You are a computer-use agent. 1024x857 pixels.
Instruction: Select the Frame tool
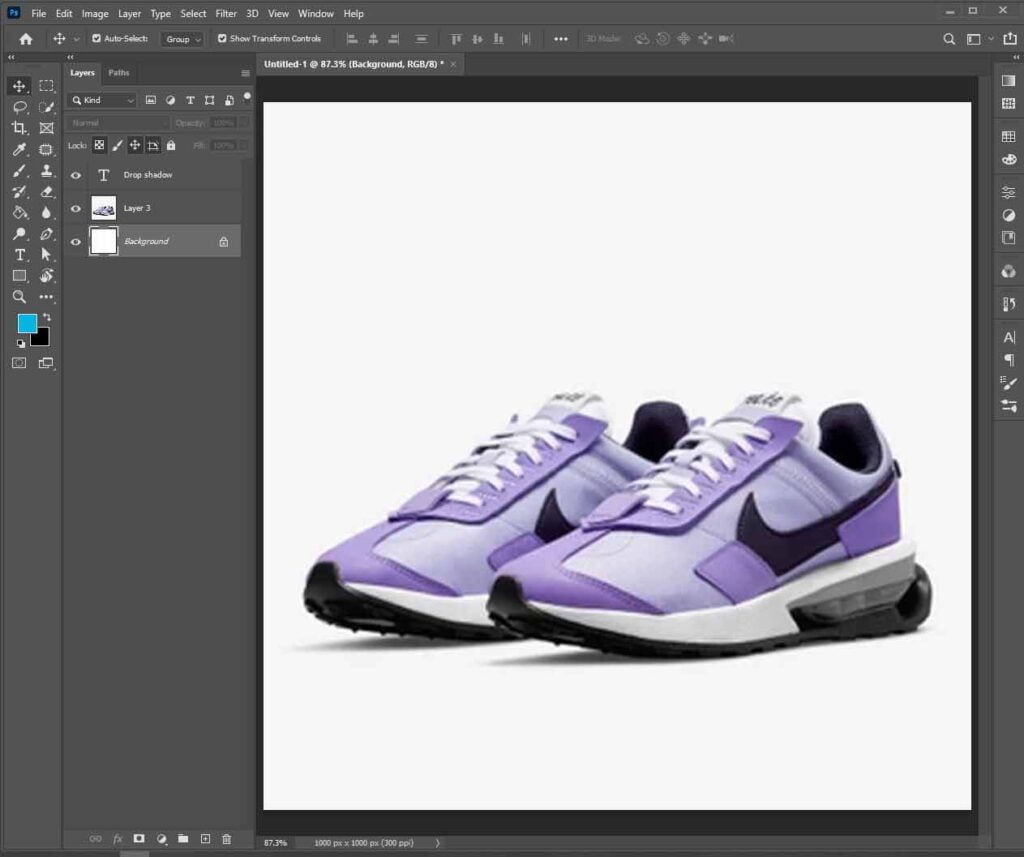(x=46, y=127)
